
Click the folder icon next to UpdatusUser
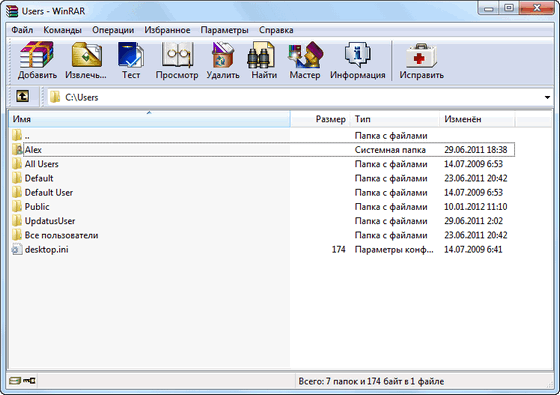pyautogui.click(x=17, y=221)
